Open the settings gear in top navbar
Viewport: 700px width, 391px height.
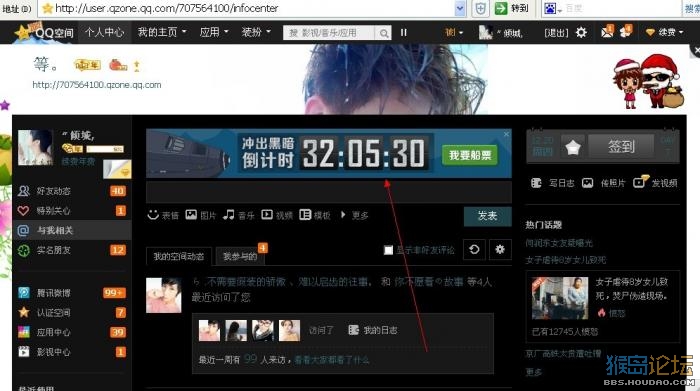[581, 33]
